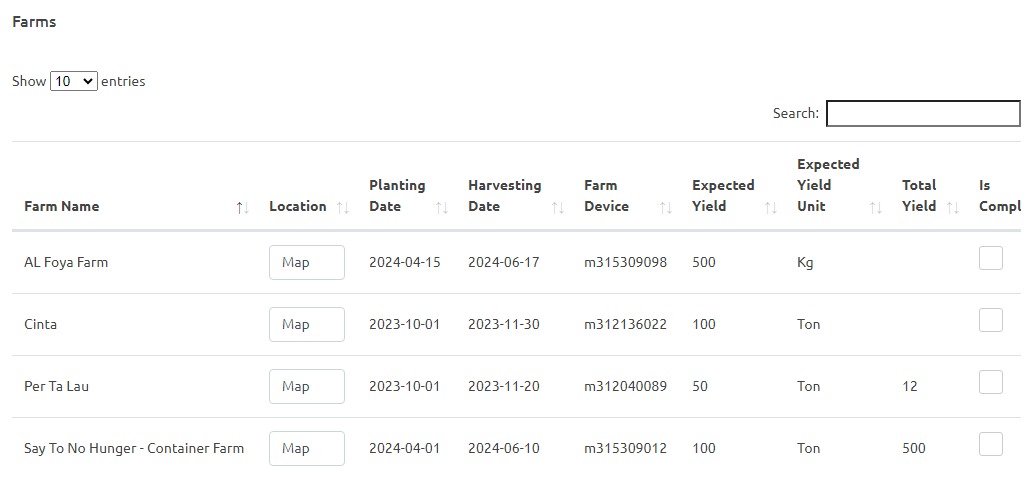
Task: Sort by Farm Device column arrows
Action: (x=665, y=207)
